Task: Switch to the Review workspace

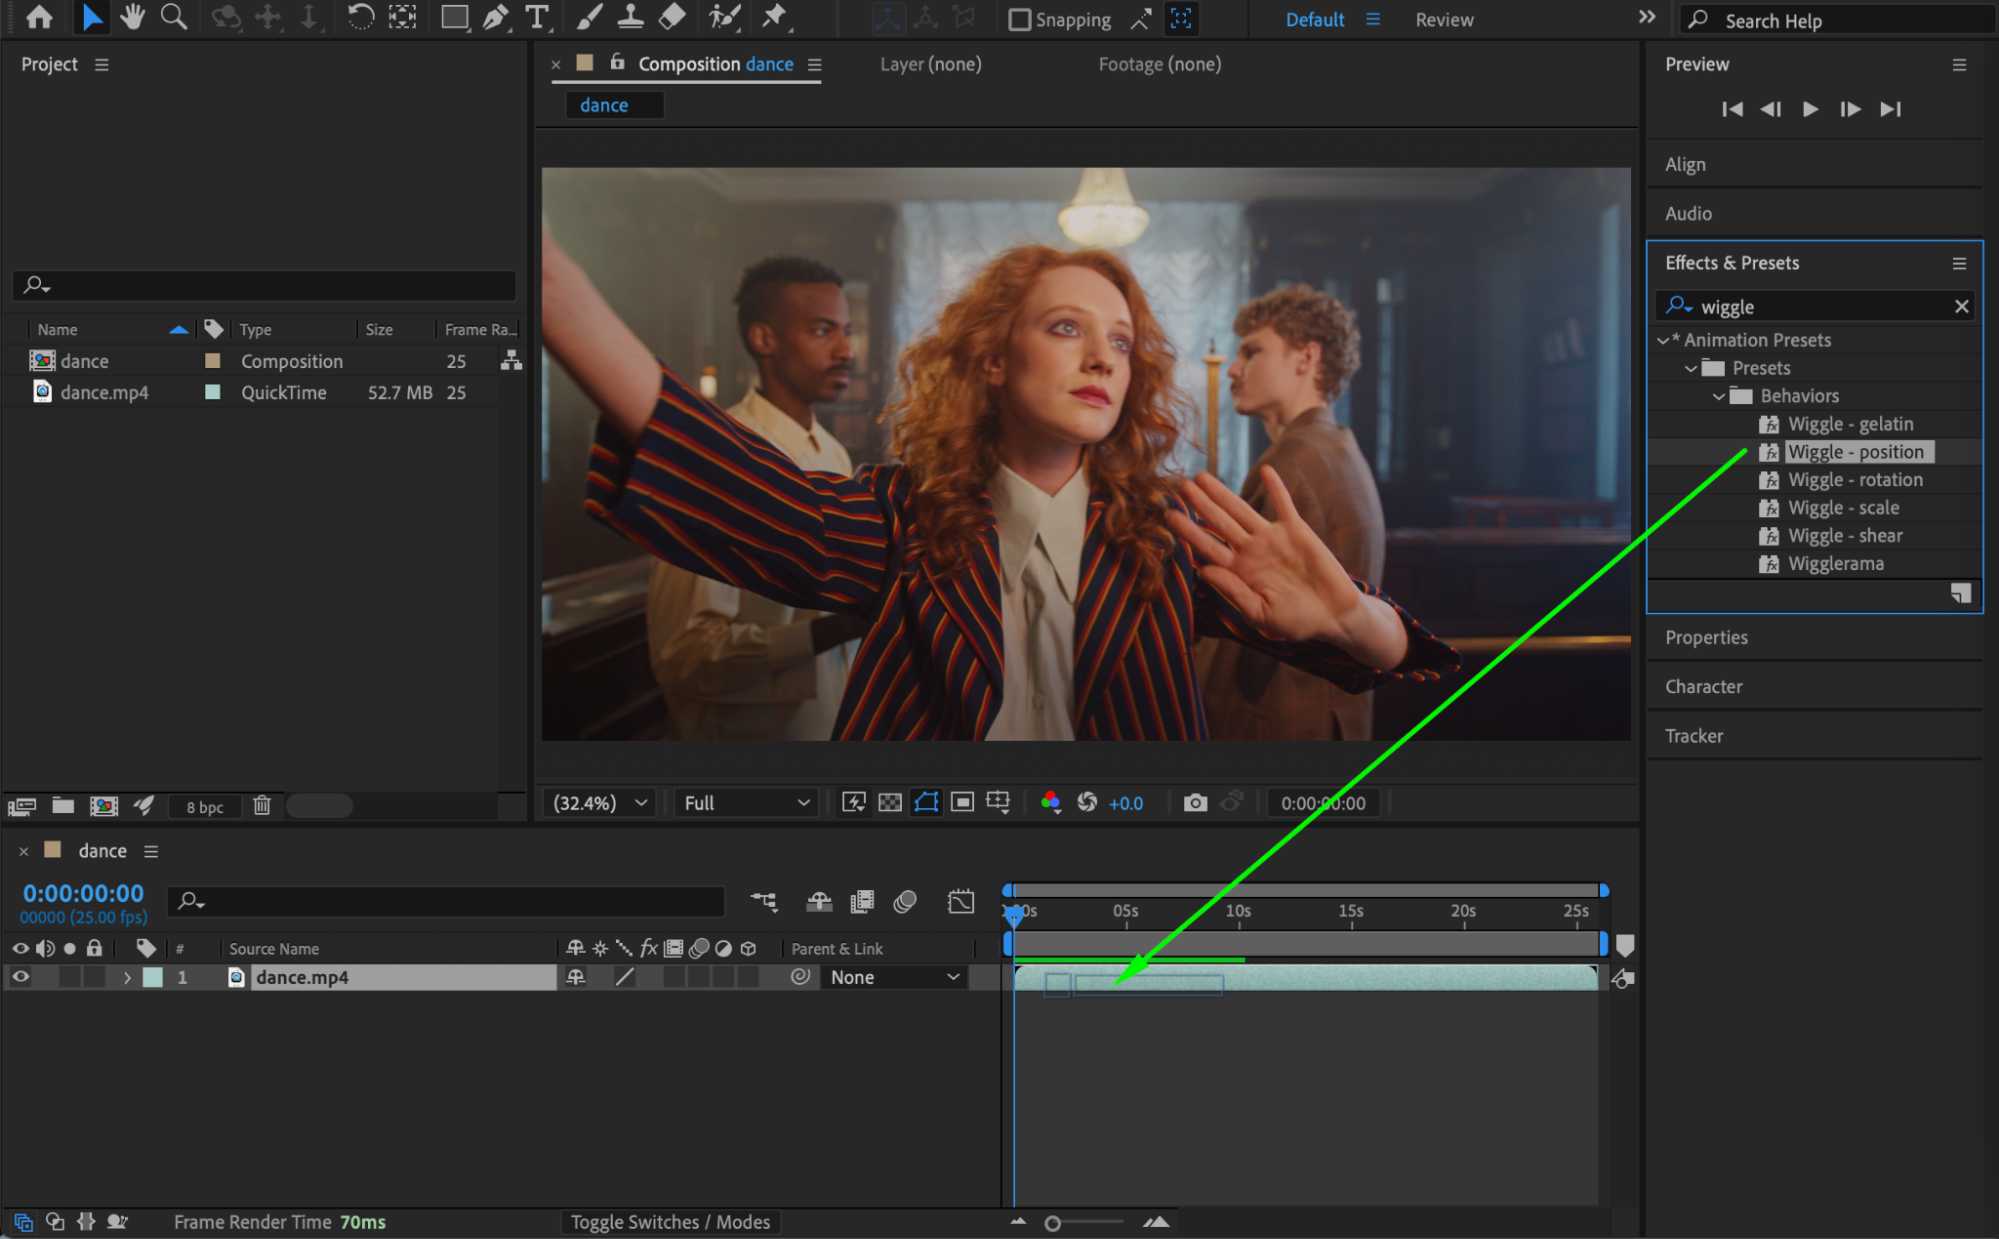Action: coord(1443,19)
